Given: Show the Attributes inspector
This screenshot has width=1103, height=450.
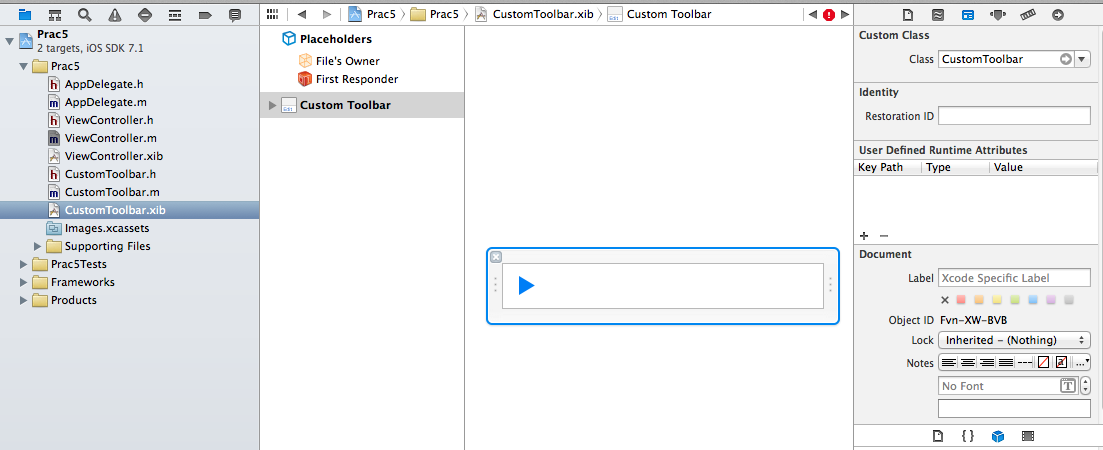Looking at the screenshot, I should 997,14.
